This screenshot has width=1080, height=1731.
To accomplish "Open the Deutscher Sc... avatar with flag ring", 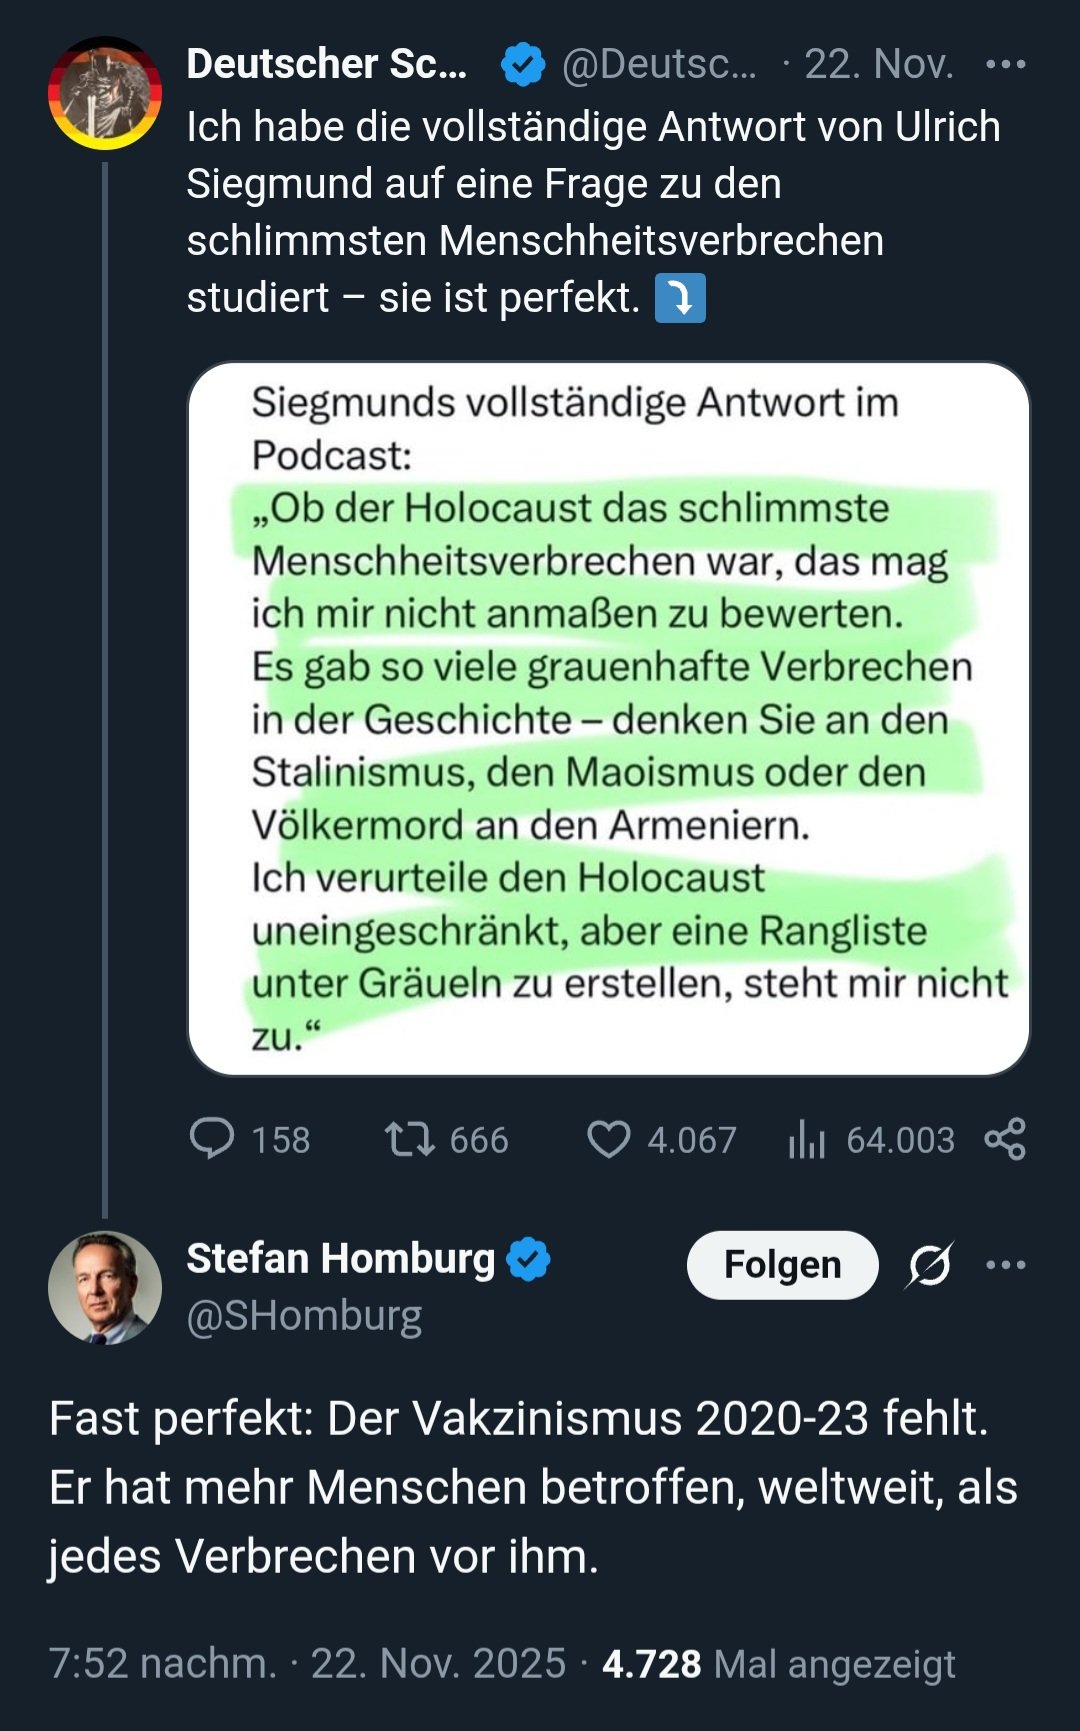I will click(x=105, y=93).
